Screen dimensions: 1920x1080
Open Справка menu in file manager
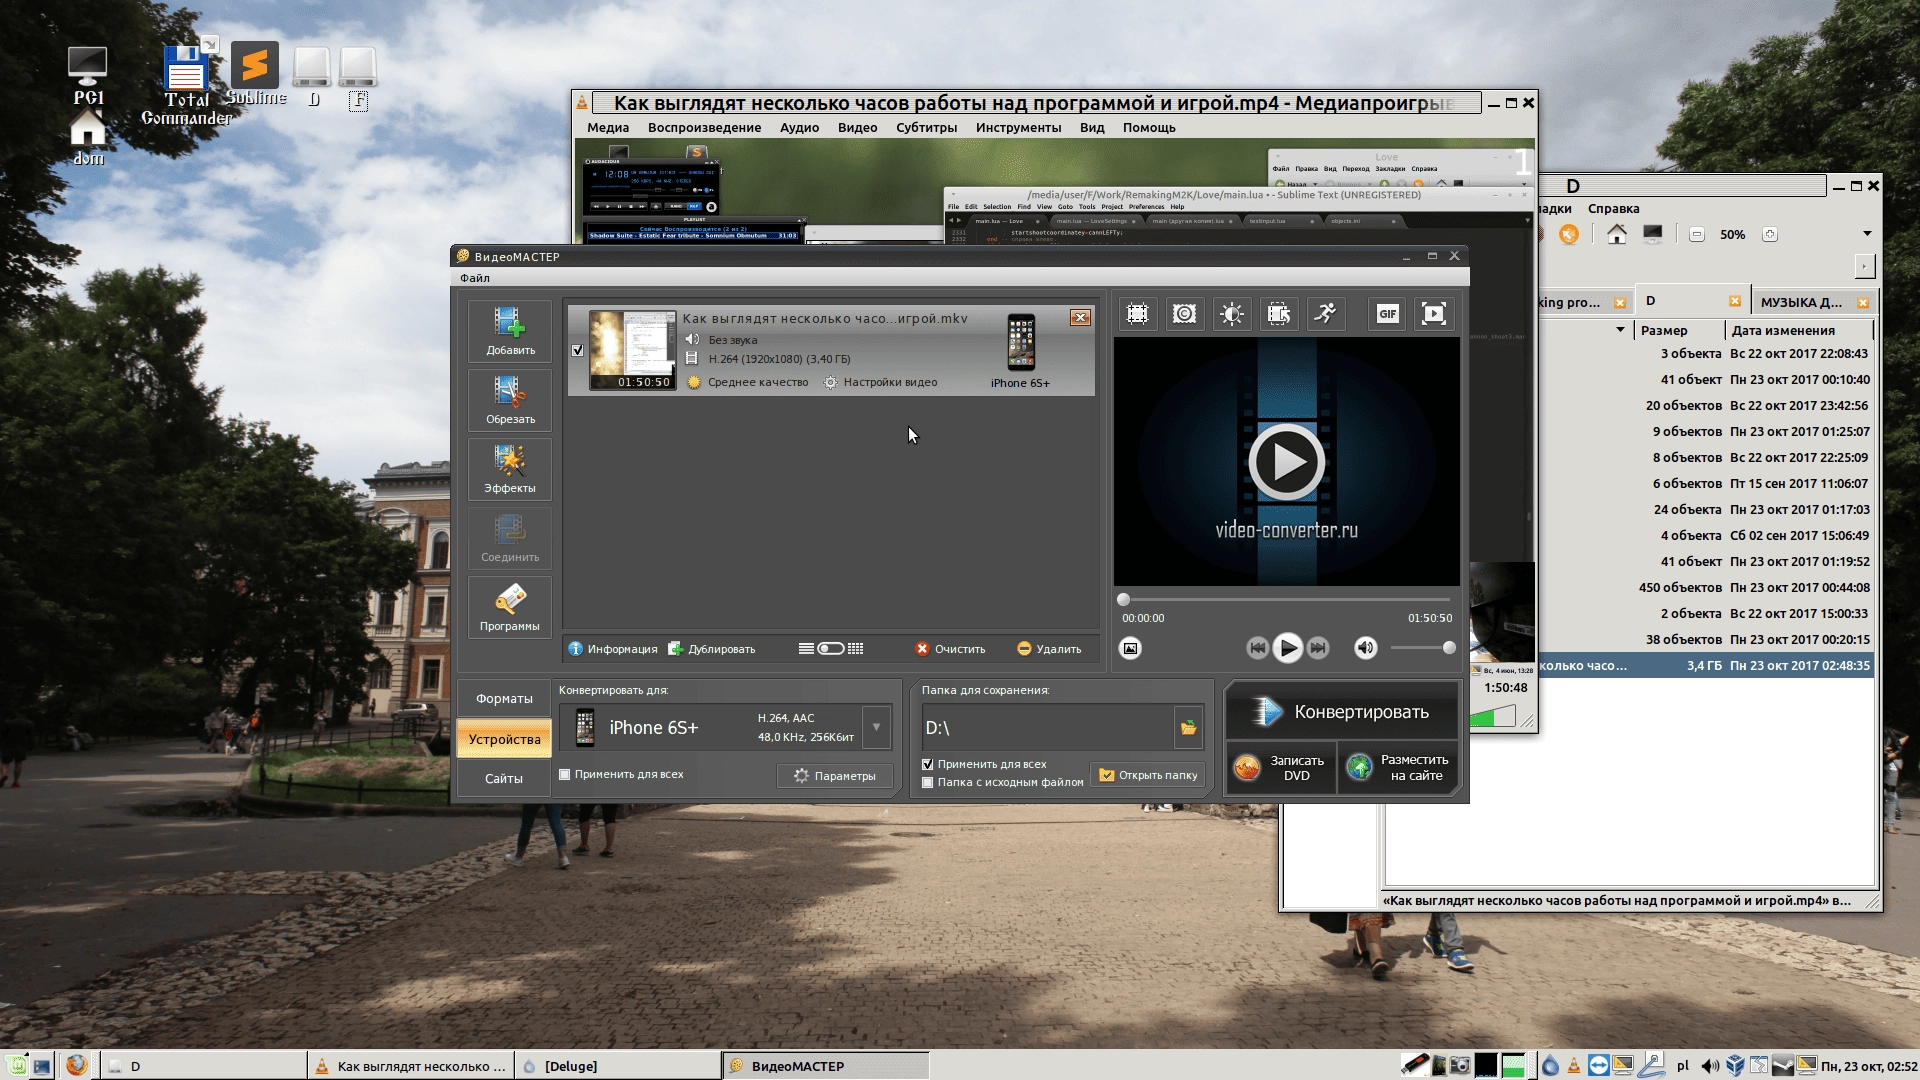tap(1613, 208)
